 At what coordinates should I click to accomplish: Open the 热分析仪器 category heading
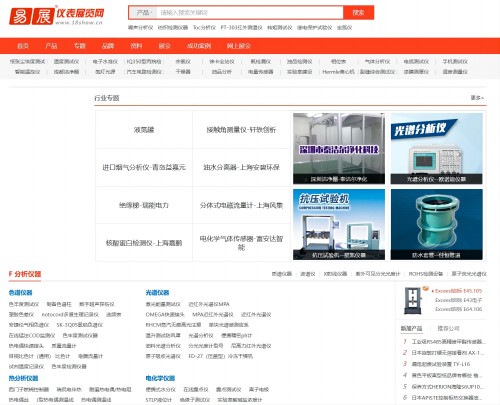coord(24,378)
